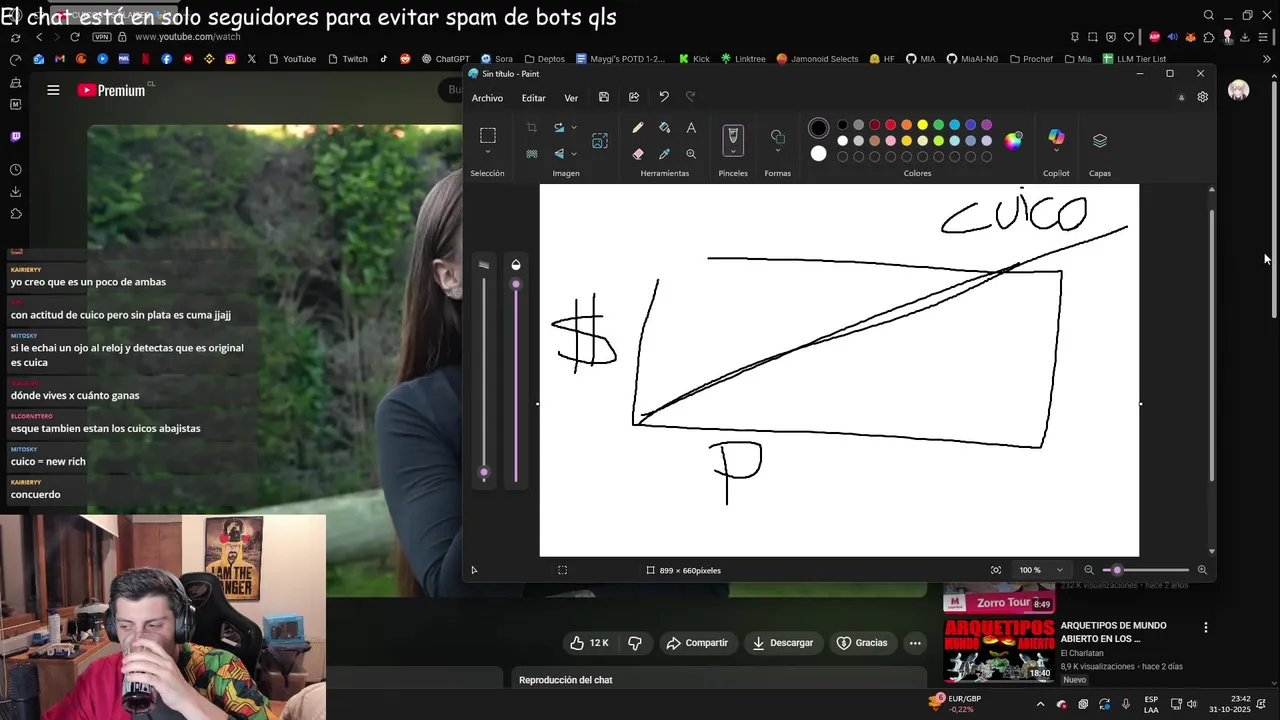Click the brush size slider handle
Screen dimensions: 1280x720
pyautogui.click(x=484, y=472)
